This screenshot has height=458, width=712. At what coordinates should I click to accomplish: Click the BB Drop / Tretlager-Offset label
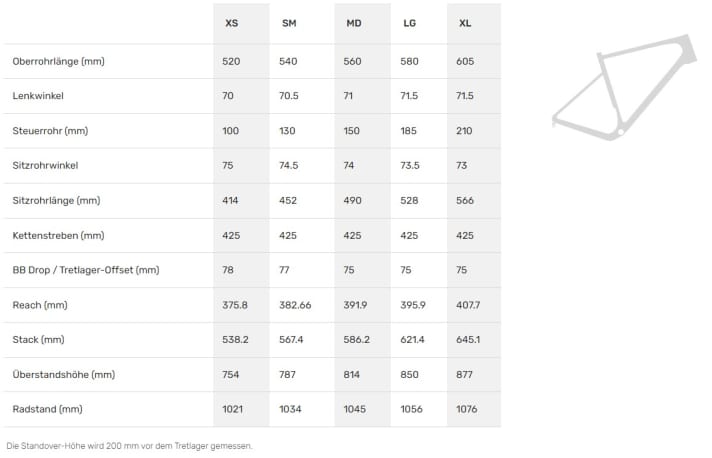(x=86, y=270)
